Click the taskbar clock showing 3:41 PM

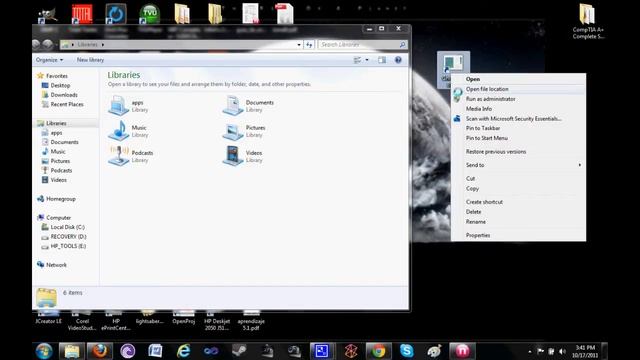(585, 351)
